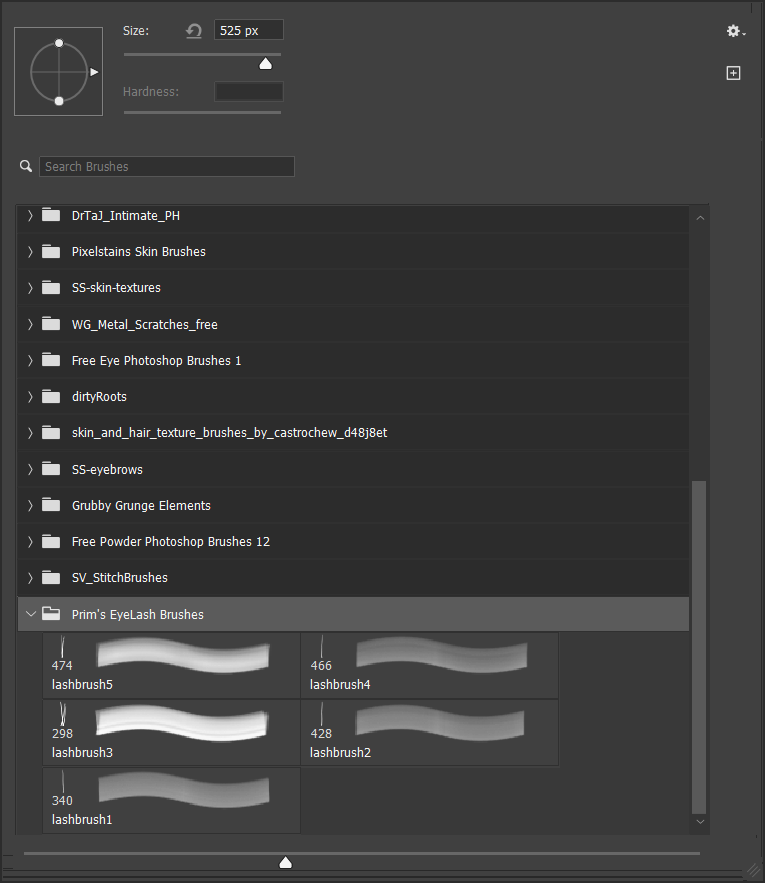Select the lashbrush5 brush preset
The width and height of the screenshot is (765, 883).
pyautogui.click(x=171, y=665)
